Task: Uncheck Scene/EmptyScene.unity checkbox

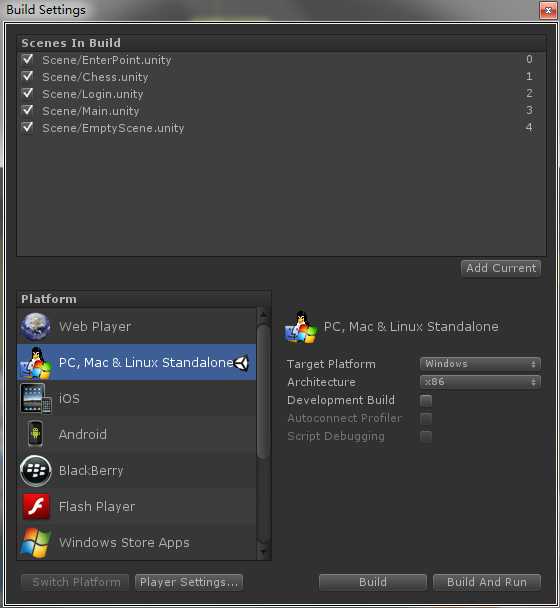Action: click(28, 127)
